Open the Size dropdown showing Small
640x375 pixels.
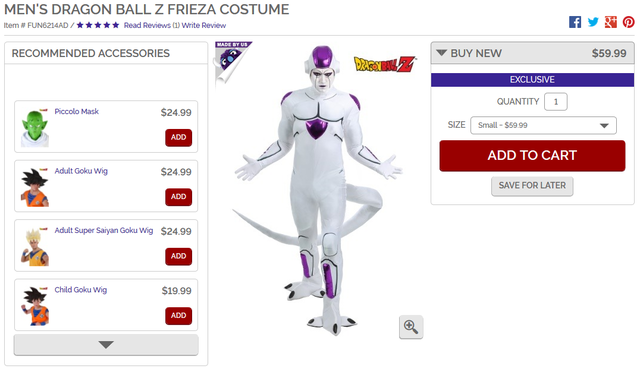pyautogui.click(x=543, y=125)
